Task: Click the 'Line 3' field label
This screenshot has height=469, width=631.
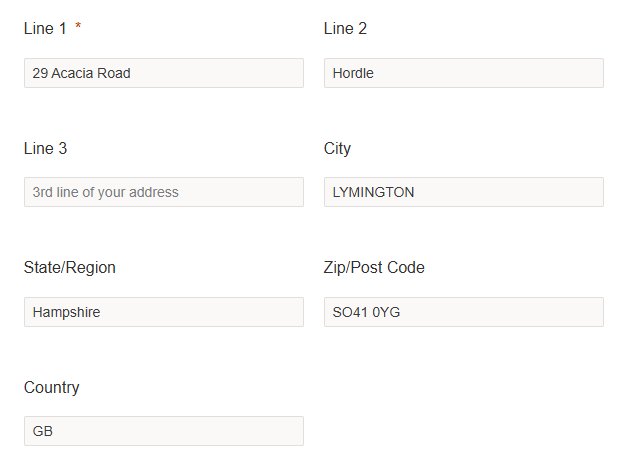Action: [x=45, y=149]
